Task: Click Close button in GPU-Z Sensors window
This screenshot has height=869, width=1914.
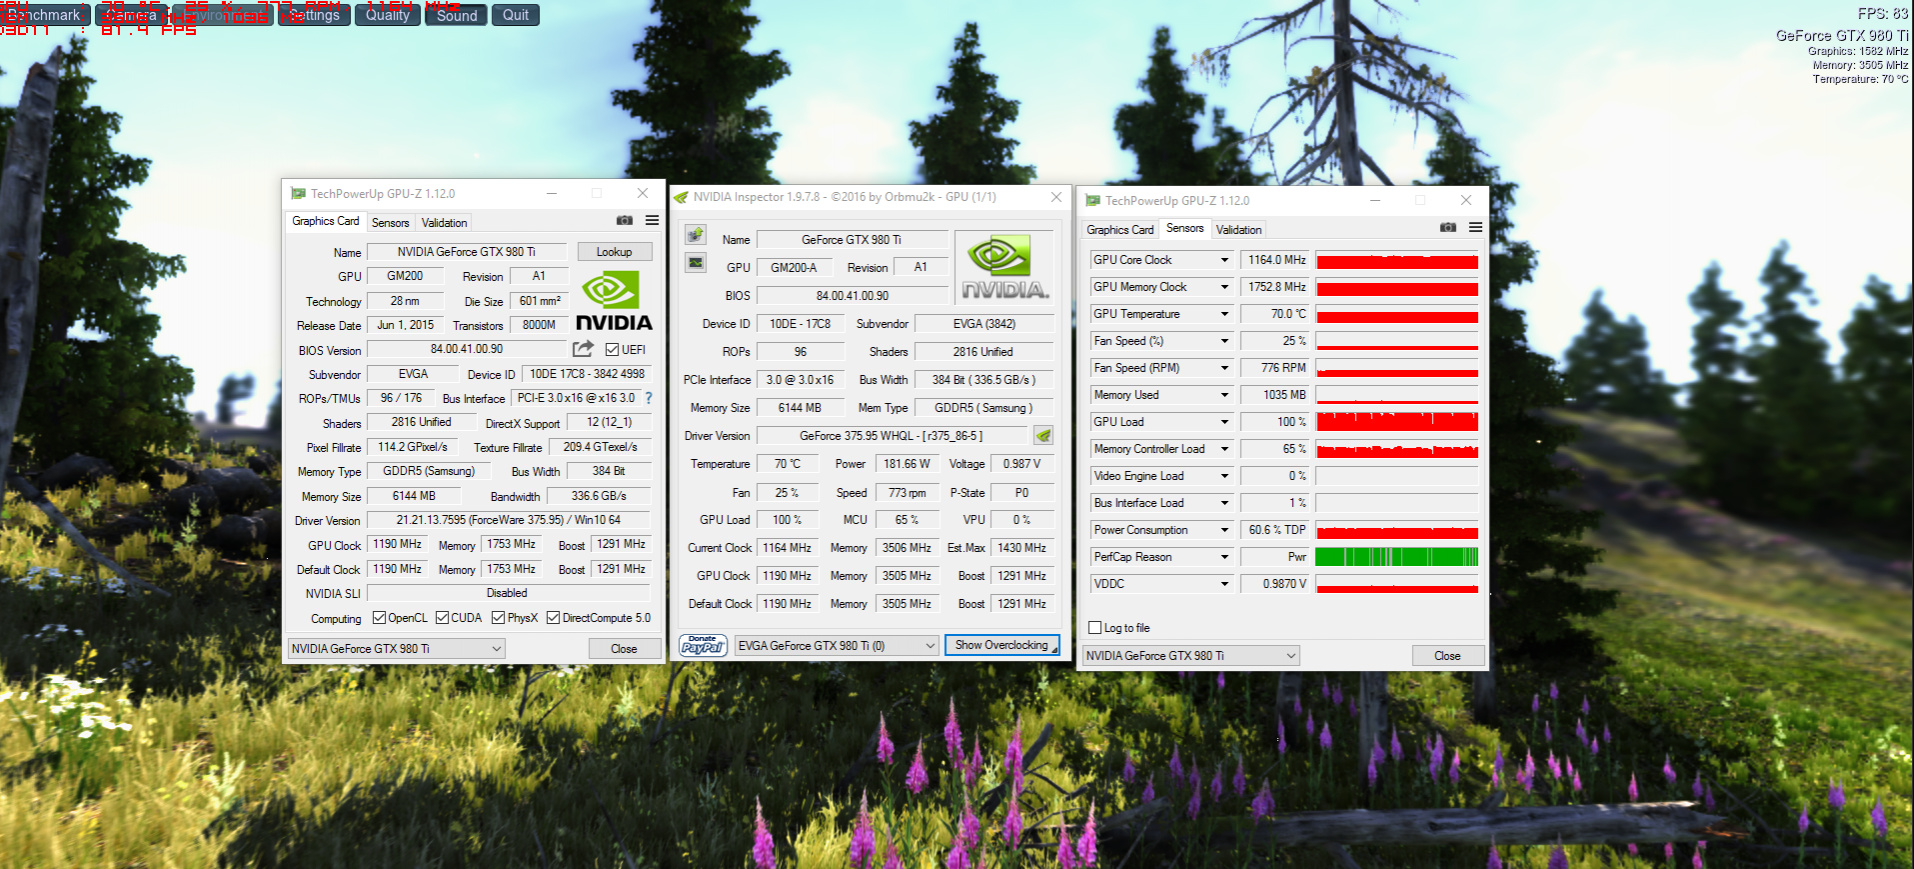Action: pyautogui.click(x=1447, y=656)
